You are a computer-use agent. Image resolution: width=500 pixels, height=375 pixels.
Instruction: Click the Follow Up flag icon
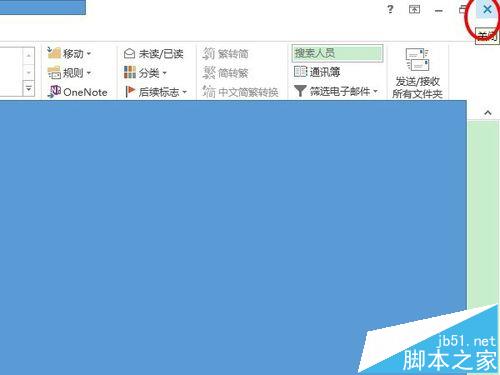click(130, 92)
